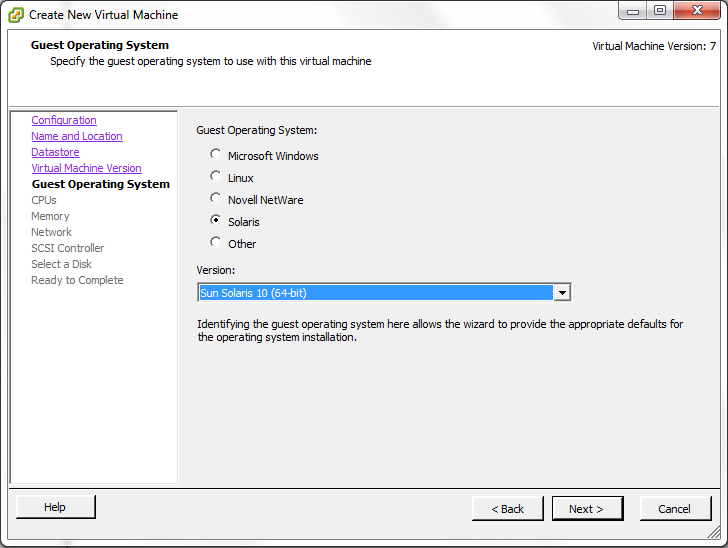Image resolution: width=728 pixels, height=548 pixels.
Task: Open the Name and Location step link
Action: [77, 136]
